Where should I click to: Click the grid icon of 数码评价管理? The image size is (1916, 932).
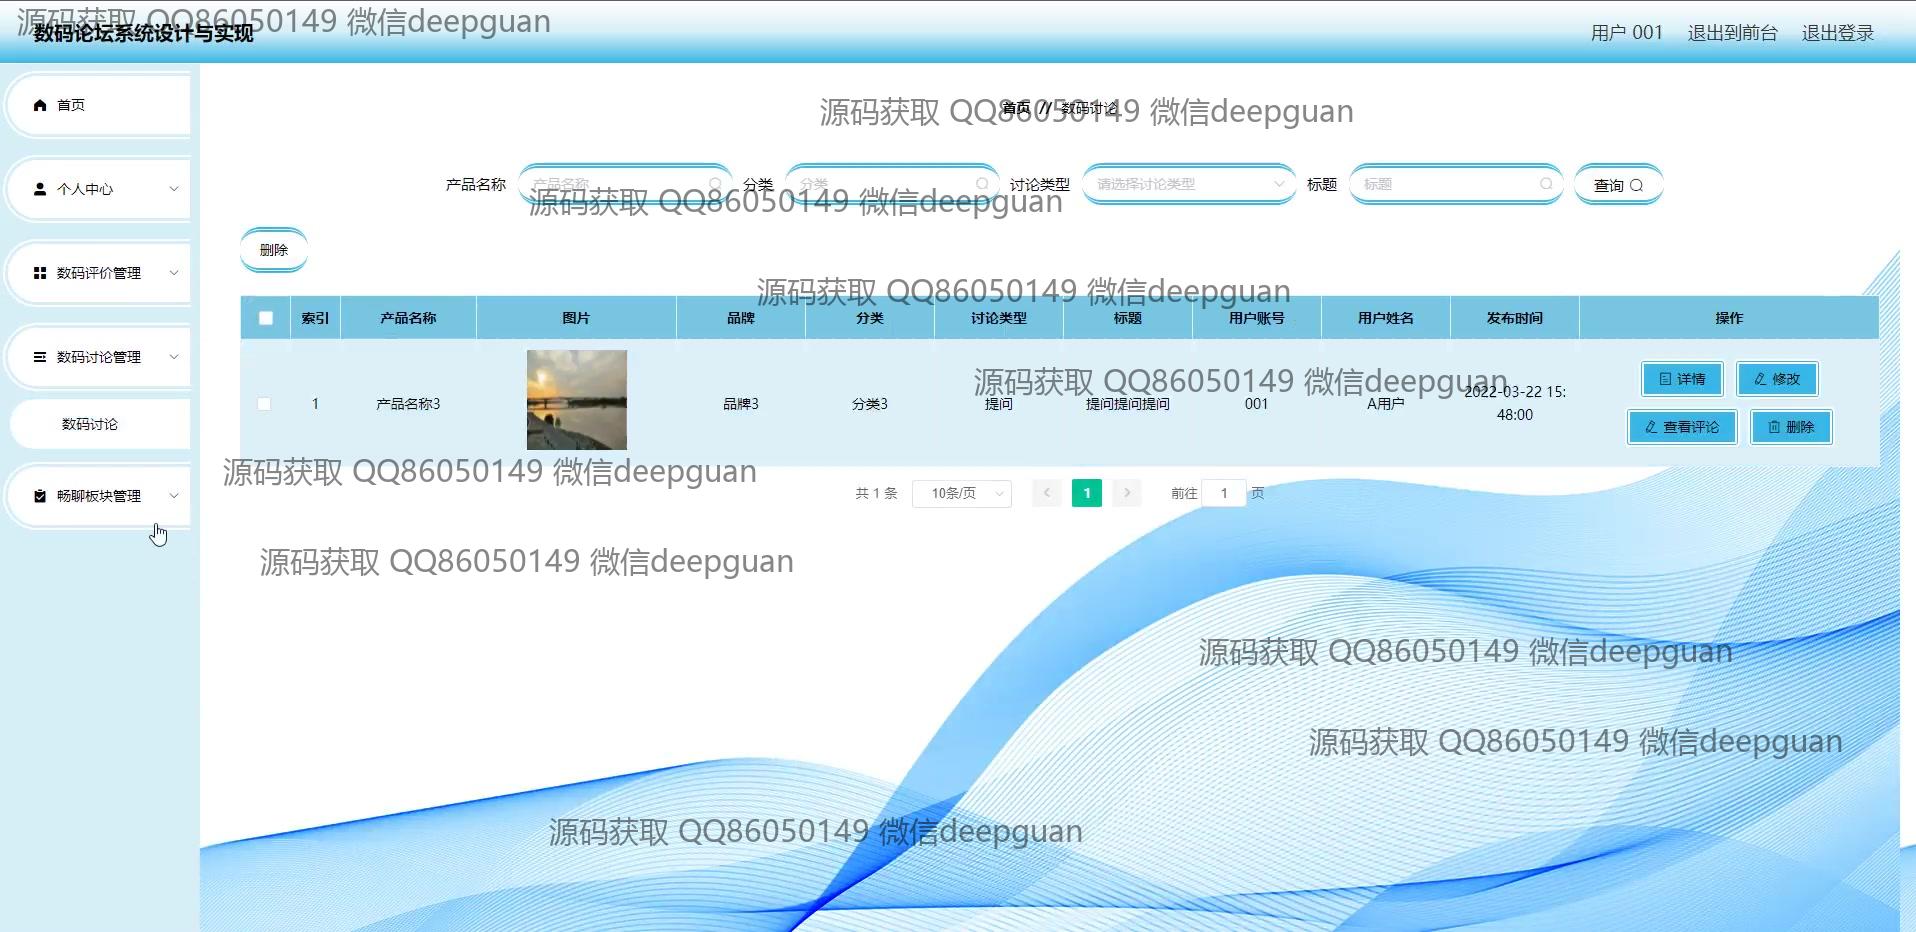pyautogui.click(x=40, y=273)
